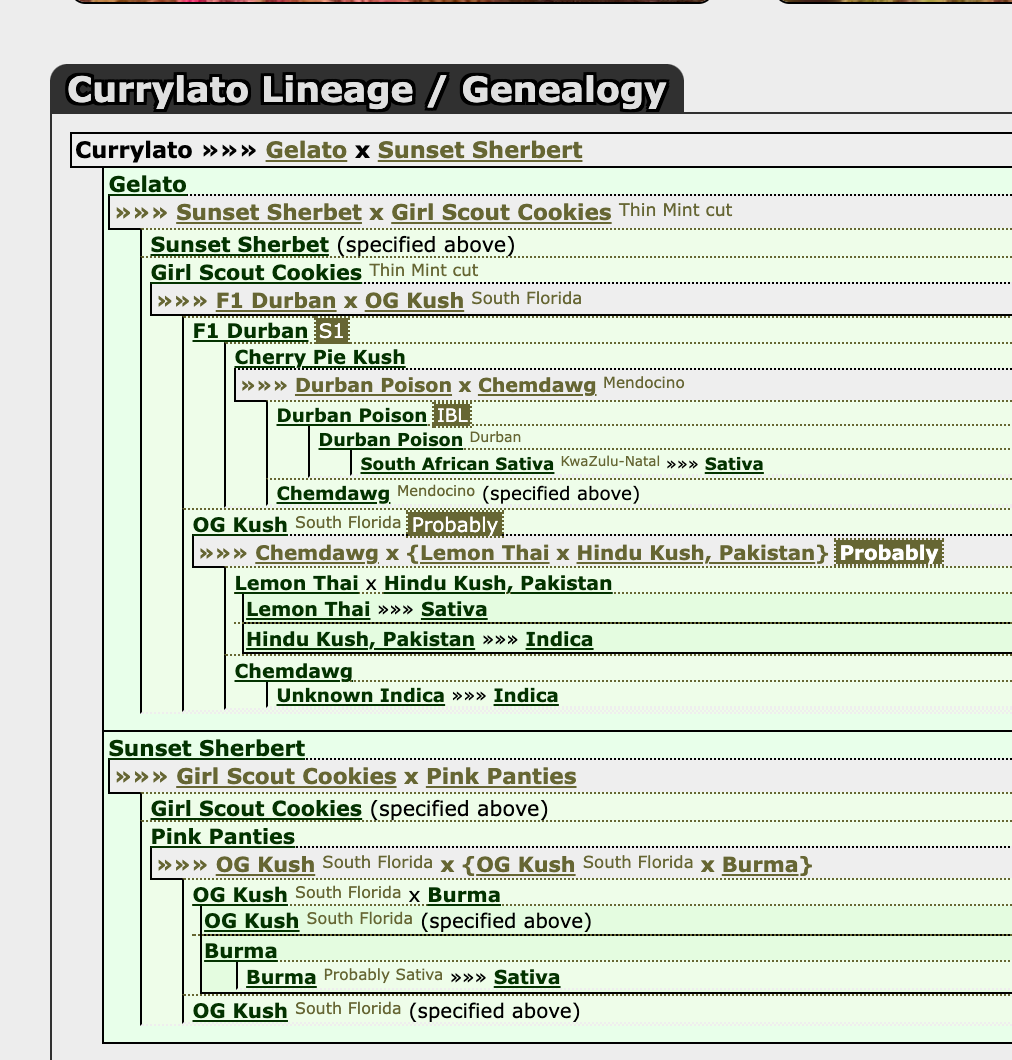The height and width of the screenshot is (1060, 1012).
Task: Click Probably badge after the closing brace
Action: click(x=888, y=553)
